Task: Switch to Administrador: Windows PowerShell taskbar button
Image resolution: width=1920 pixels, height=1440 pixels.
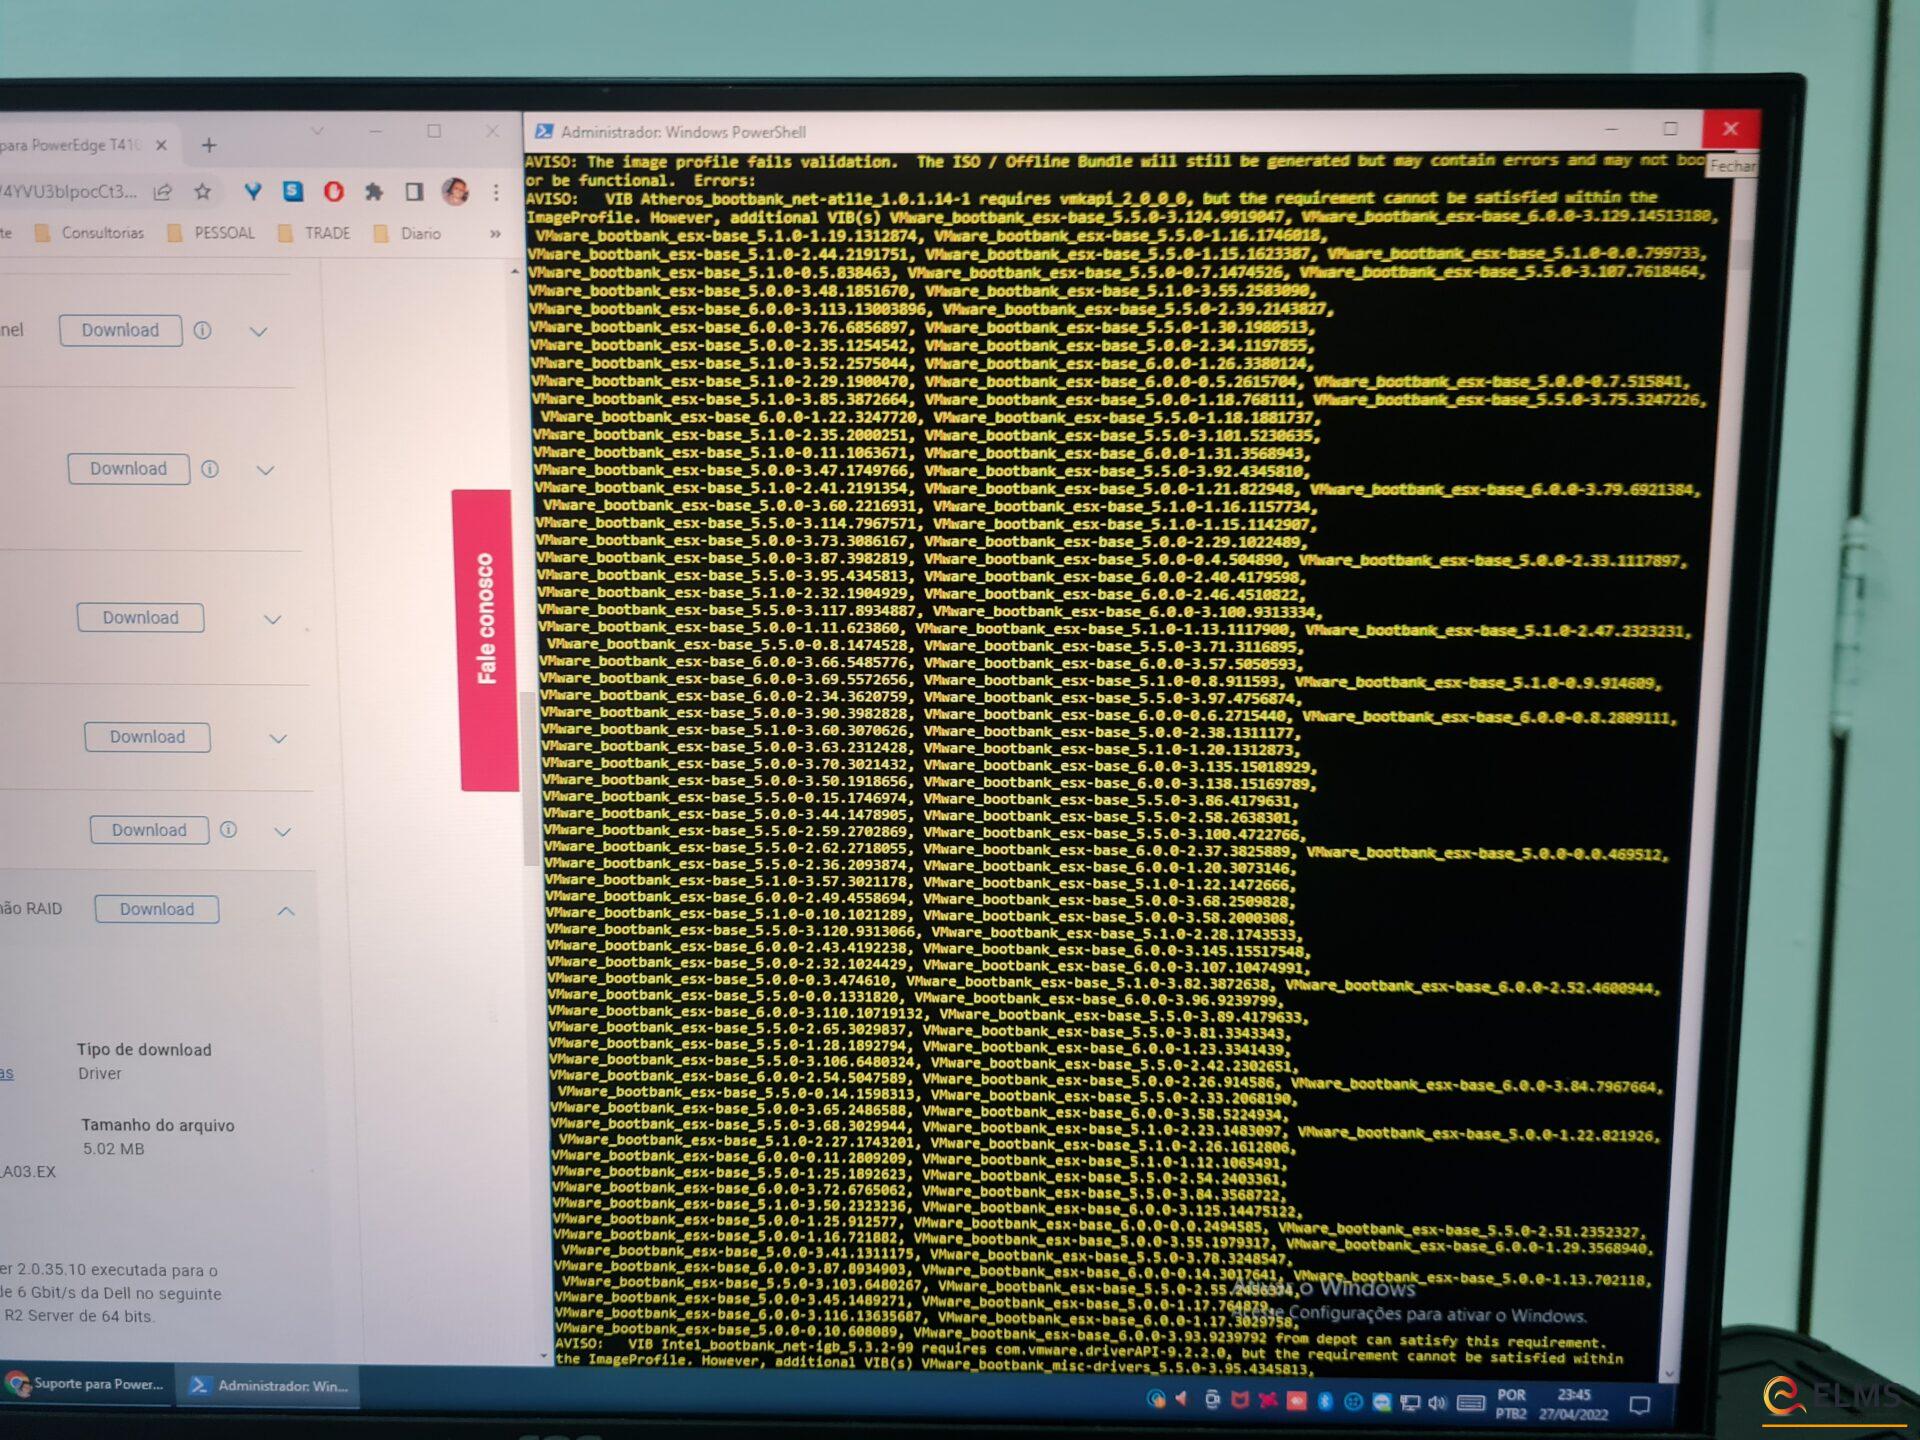Action: tap(270, 1385)
